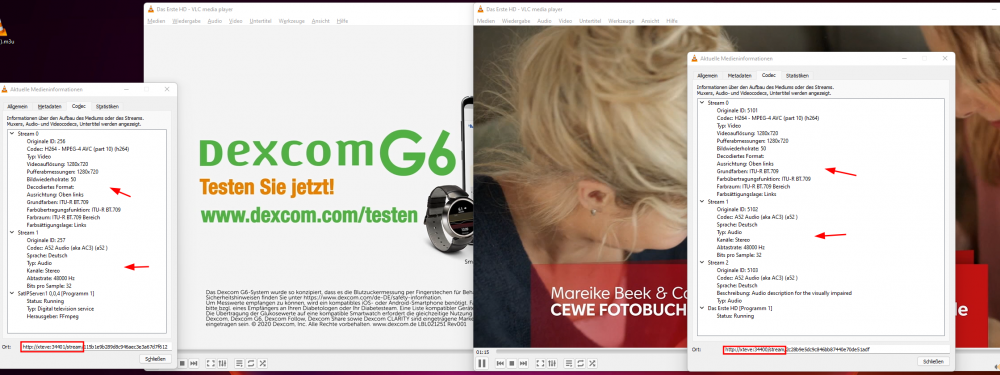Stop playback in the right VLC window
The height and width of the screenshot is (375, 1000).
point(511,363)
